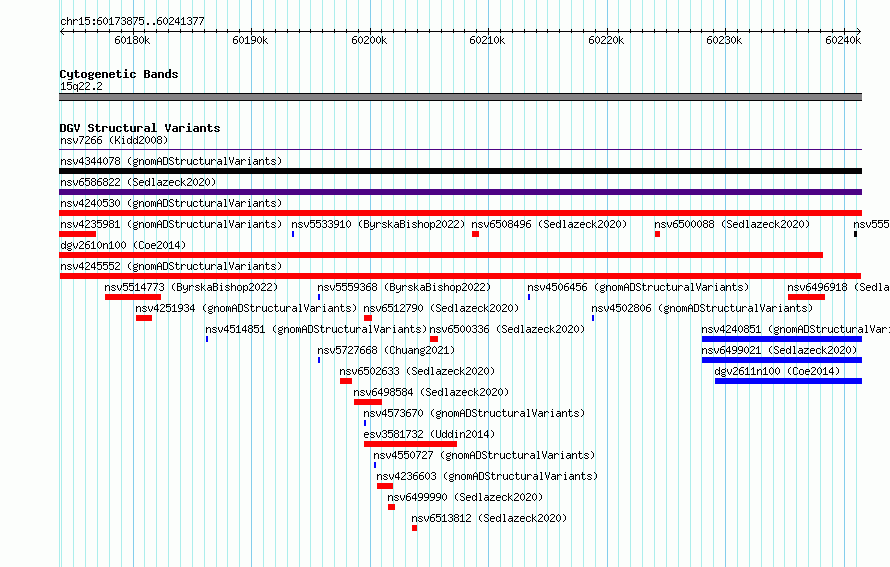Click the nsv4573670 variant label

coord(474,413)
